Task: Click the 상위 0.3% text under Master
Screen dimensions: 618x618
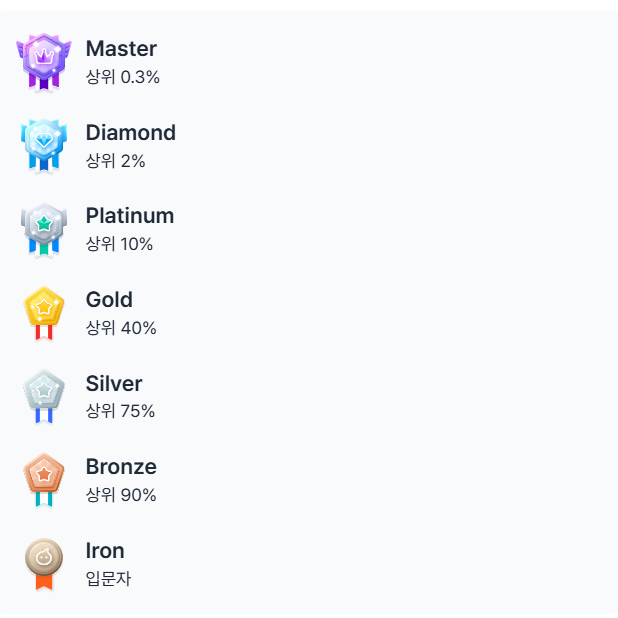Action: tap(123, 77)
